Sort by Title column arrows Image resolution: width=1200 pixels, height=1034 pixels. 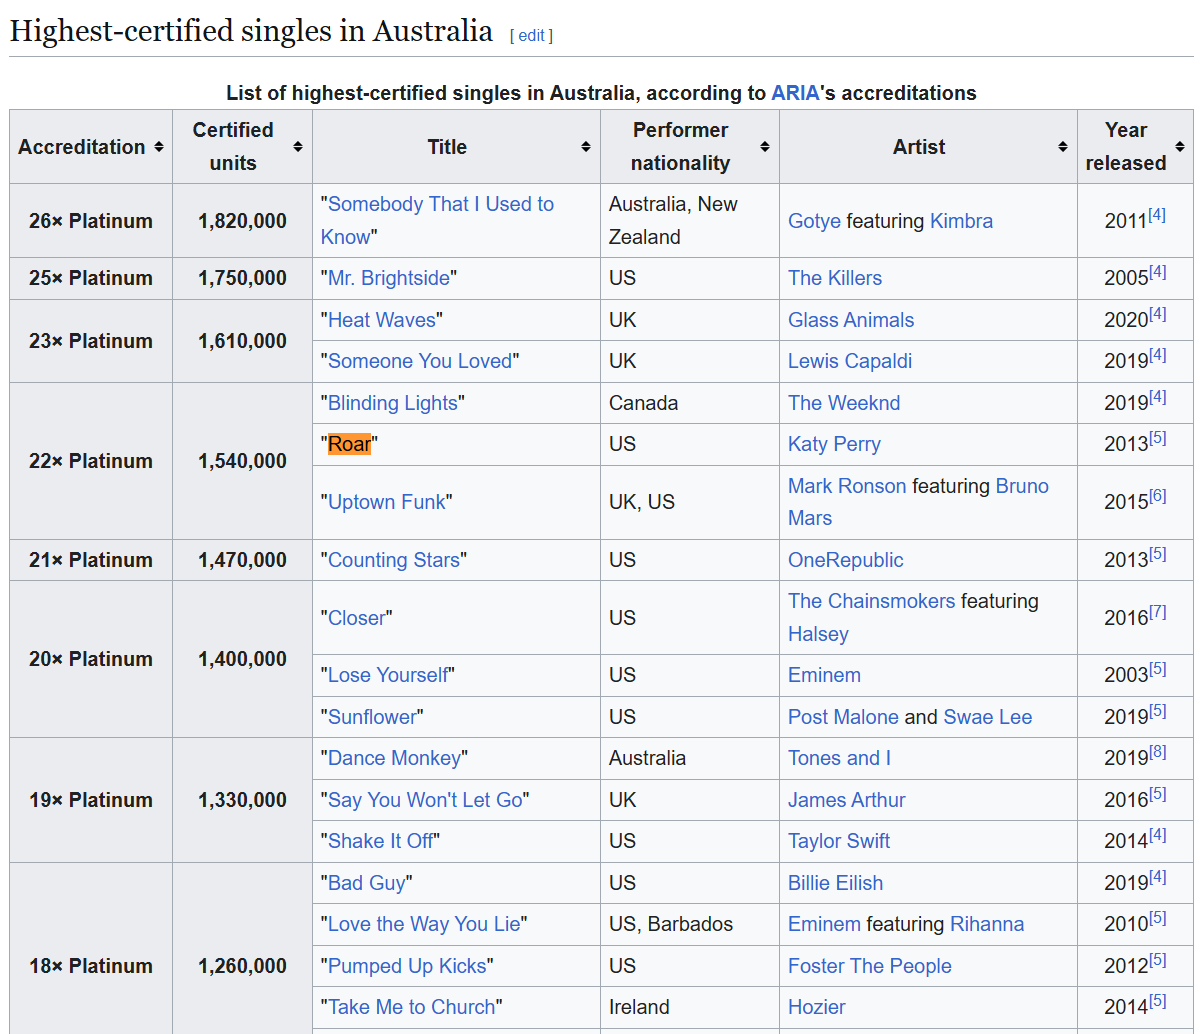click(x=585, y=147)
